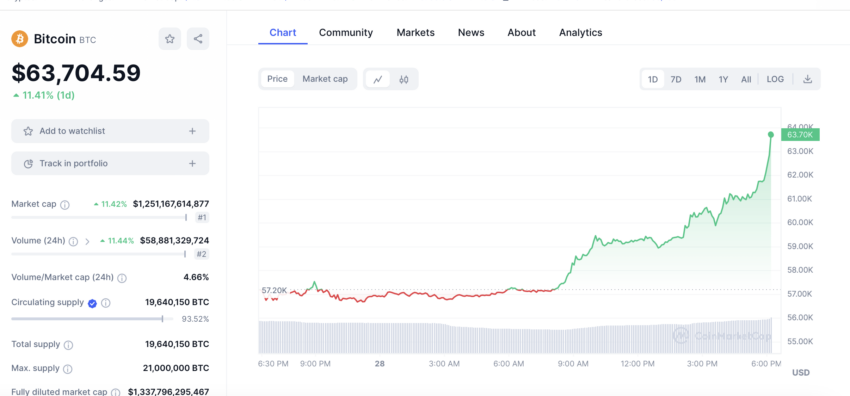Click the download chart icon
The image size is (850, 396).
click(807, 79)
